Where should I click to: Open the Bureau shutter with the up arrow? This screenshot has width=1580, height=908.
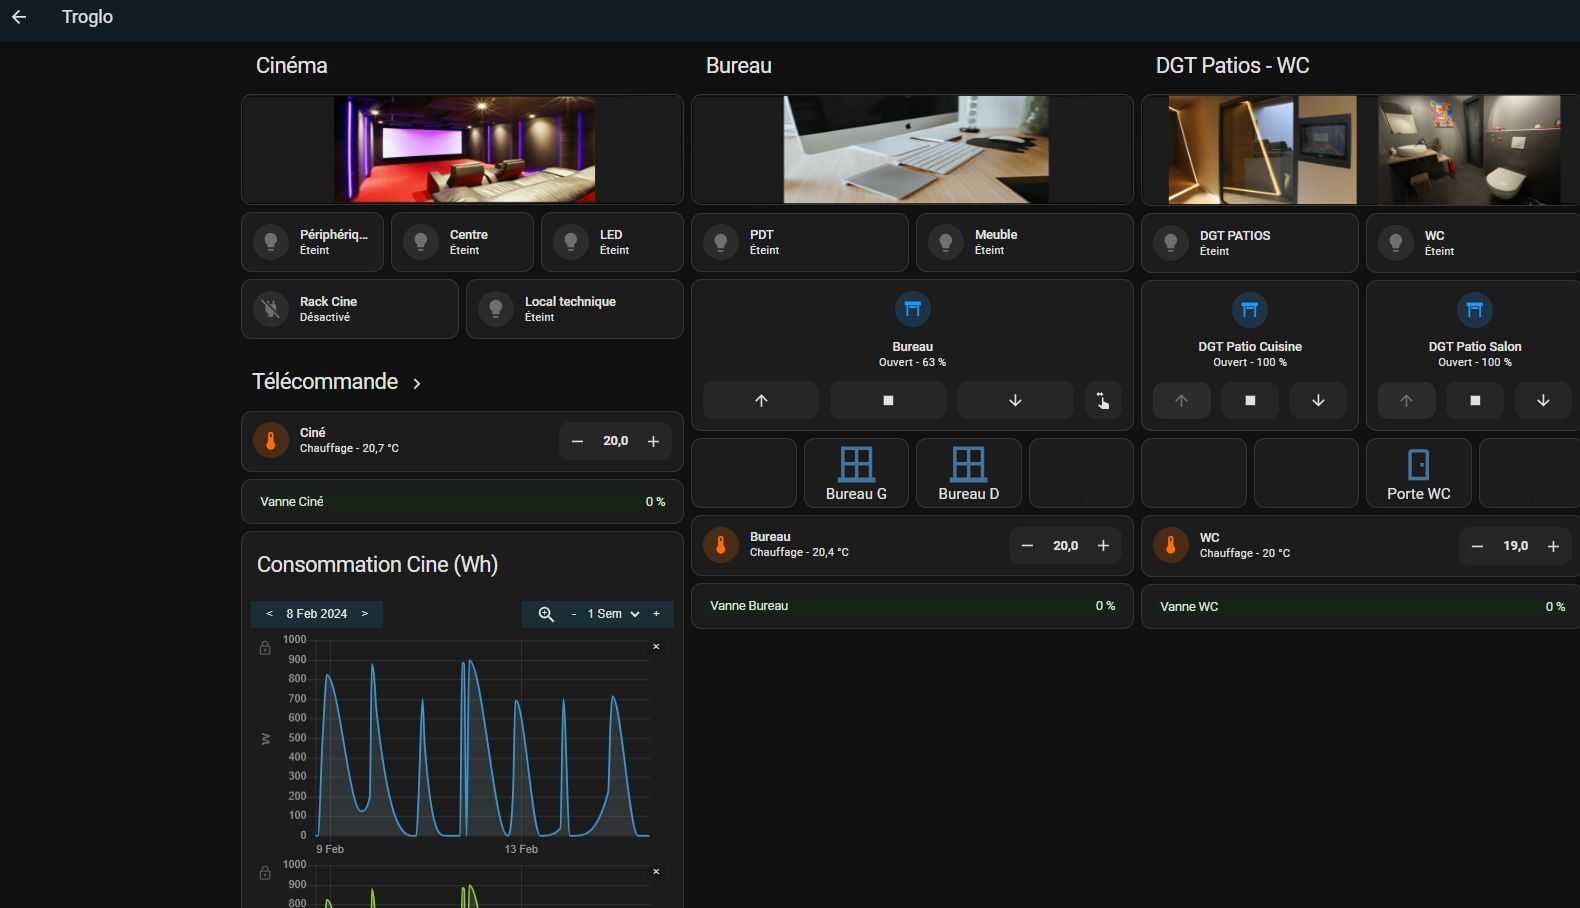[761, 400]
